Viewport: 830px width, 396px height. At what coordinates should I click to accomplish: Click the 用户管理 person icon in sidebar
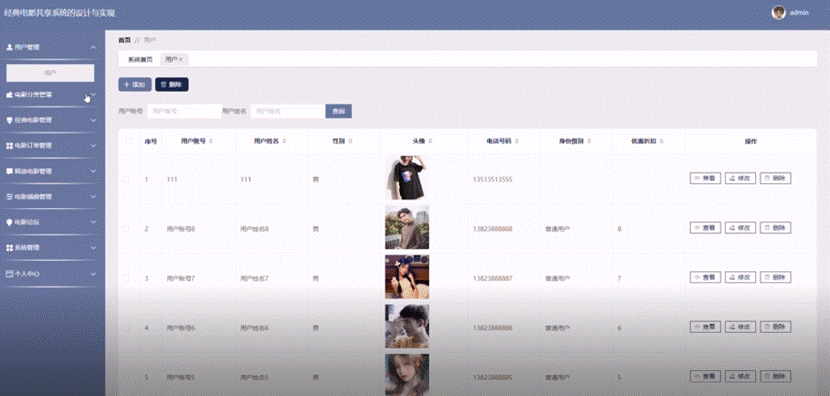9,47
